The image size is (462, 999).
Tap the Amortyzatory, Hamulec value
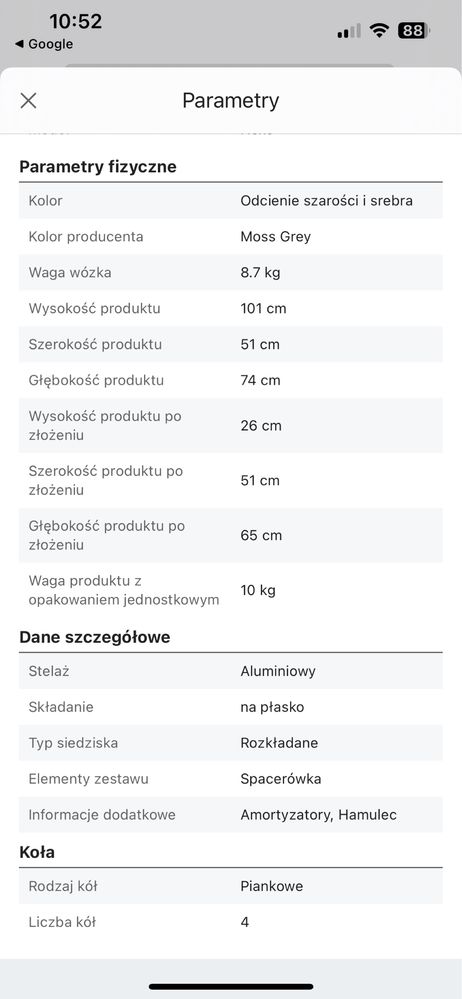pyautogui.click(x=319, y=815)
